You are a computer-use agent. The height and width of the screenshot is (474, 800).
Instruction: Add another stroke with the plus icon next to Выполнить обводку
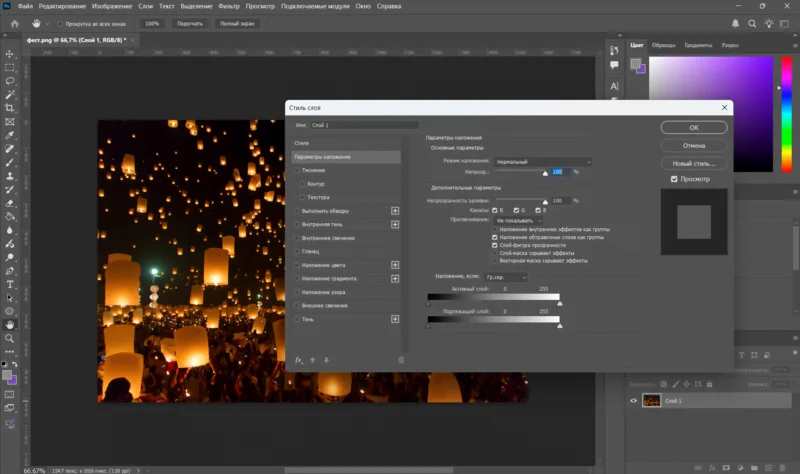click(395, 211)
